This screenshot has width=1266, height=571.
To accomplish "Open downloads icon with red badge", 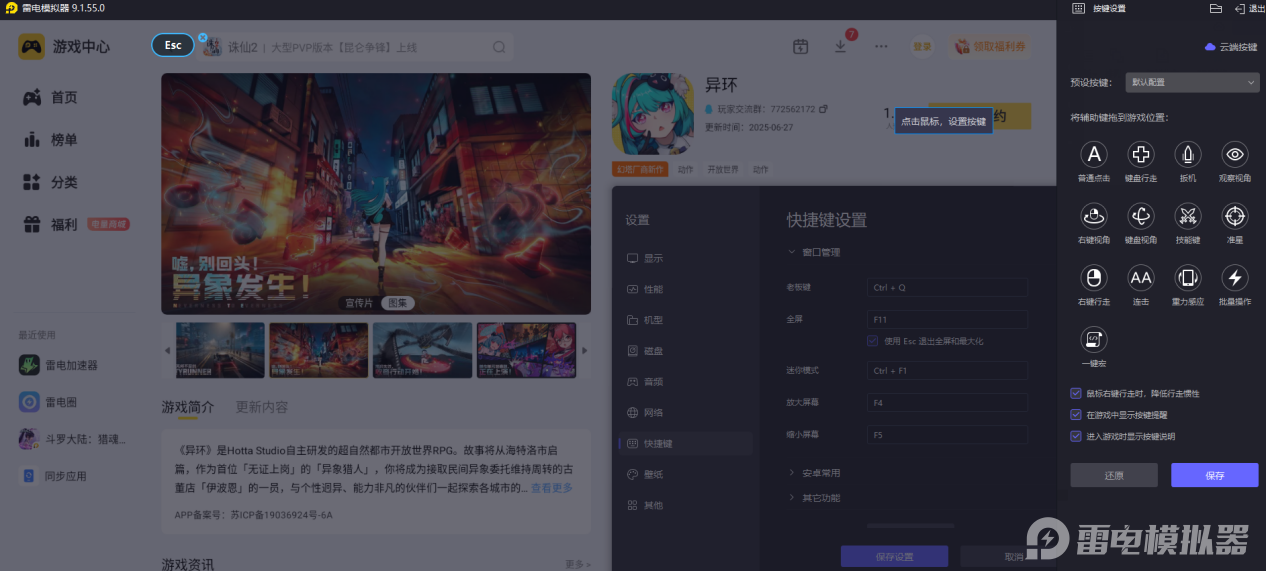I will tap(841, 46).
